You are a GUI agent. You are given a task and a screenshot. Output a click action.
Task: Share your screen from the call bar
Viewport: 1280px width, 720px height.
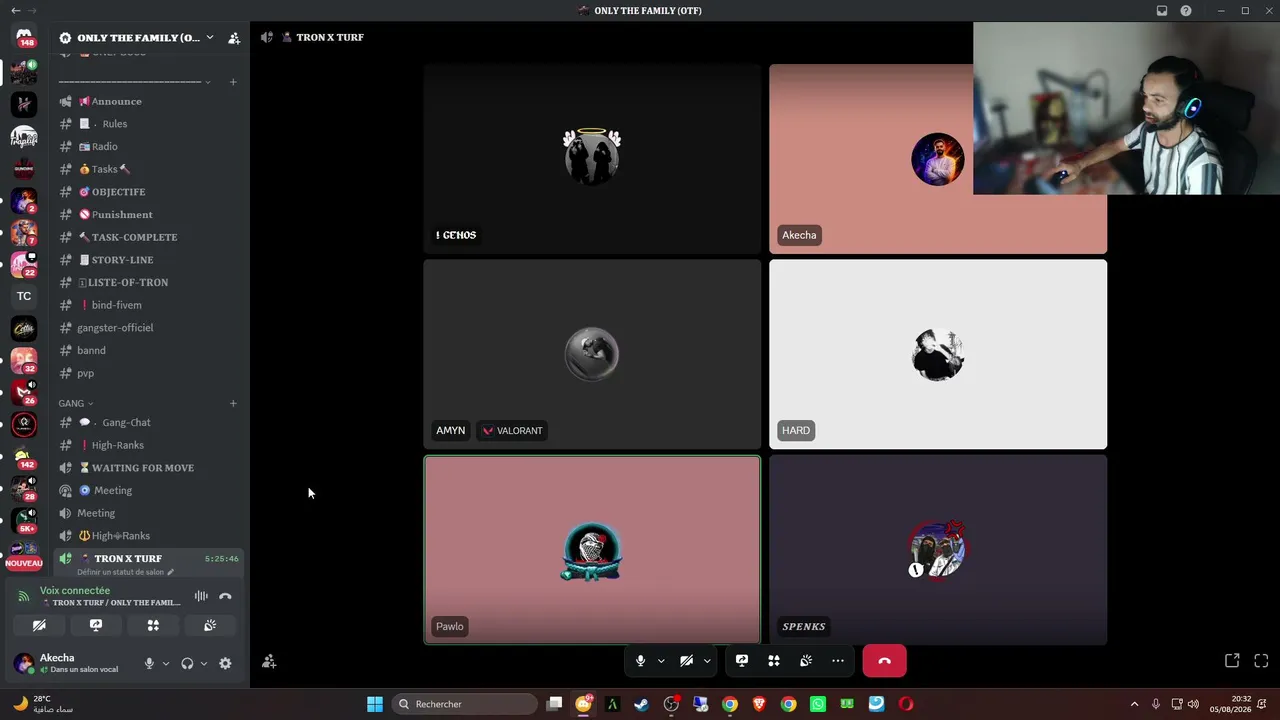pos(742,661)
